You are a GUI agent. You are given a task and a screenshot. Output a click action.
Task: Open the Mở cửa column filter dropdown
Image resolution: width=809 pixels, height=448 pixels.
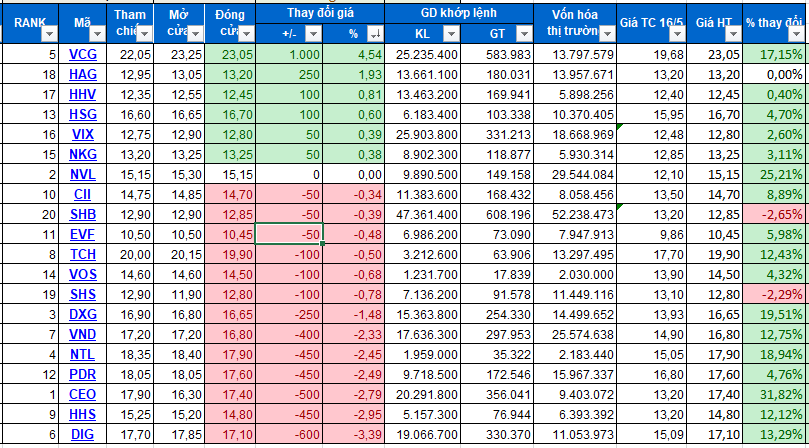coord(196,34)
